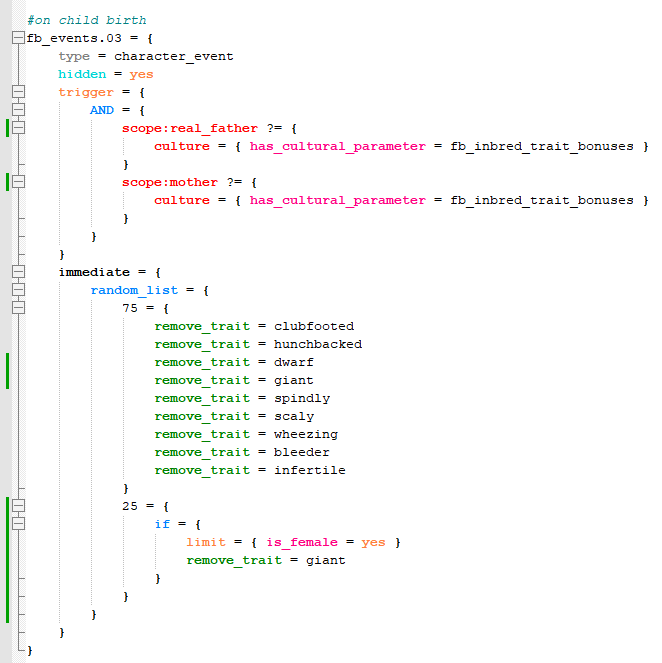Click 'giant' inside the if block
This screenshot has width=662, height=663.
tap(326, 560)
